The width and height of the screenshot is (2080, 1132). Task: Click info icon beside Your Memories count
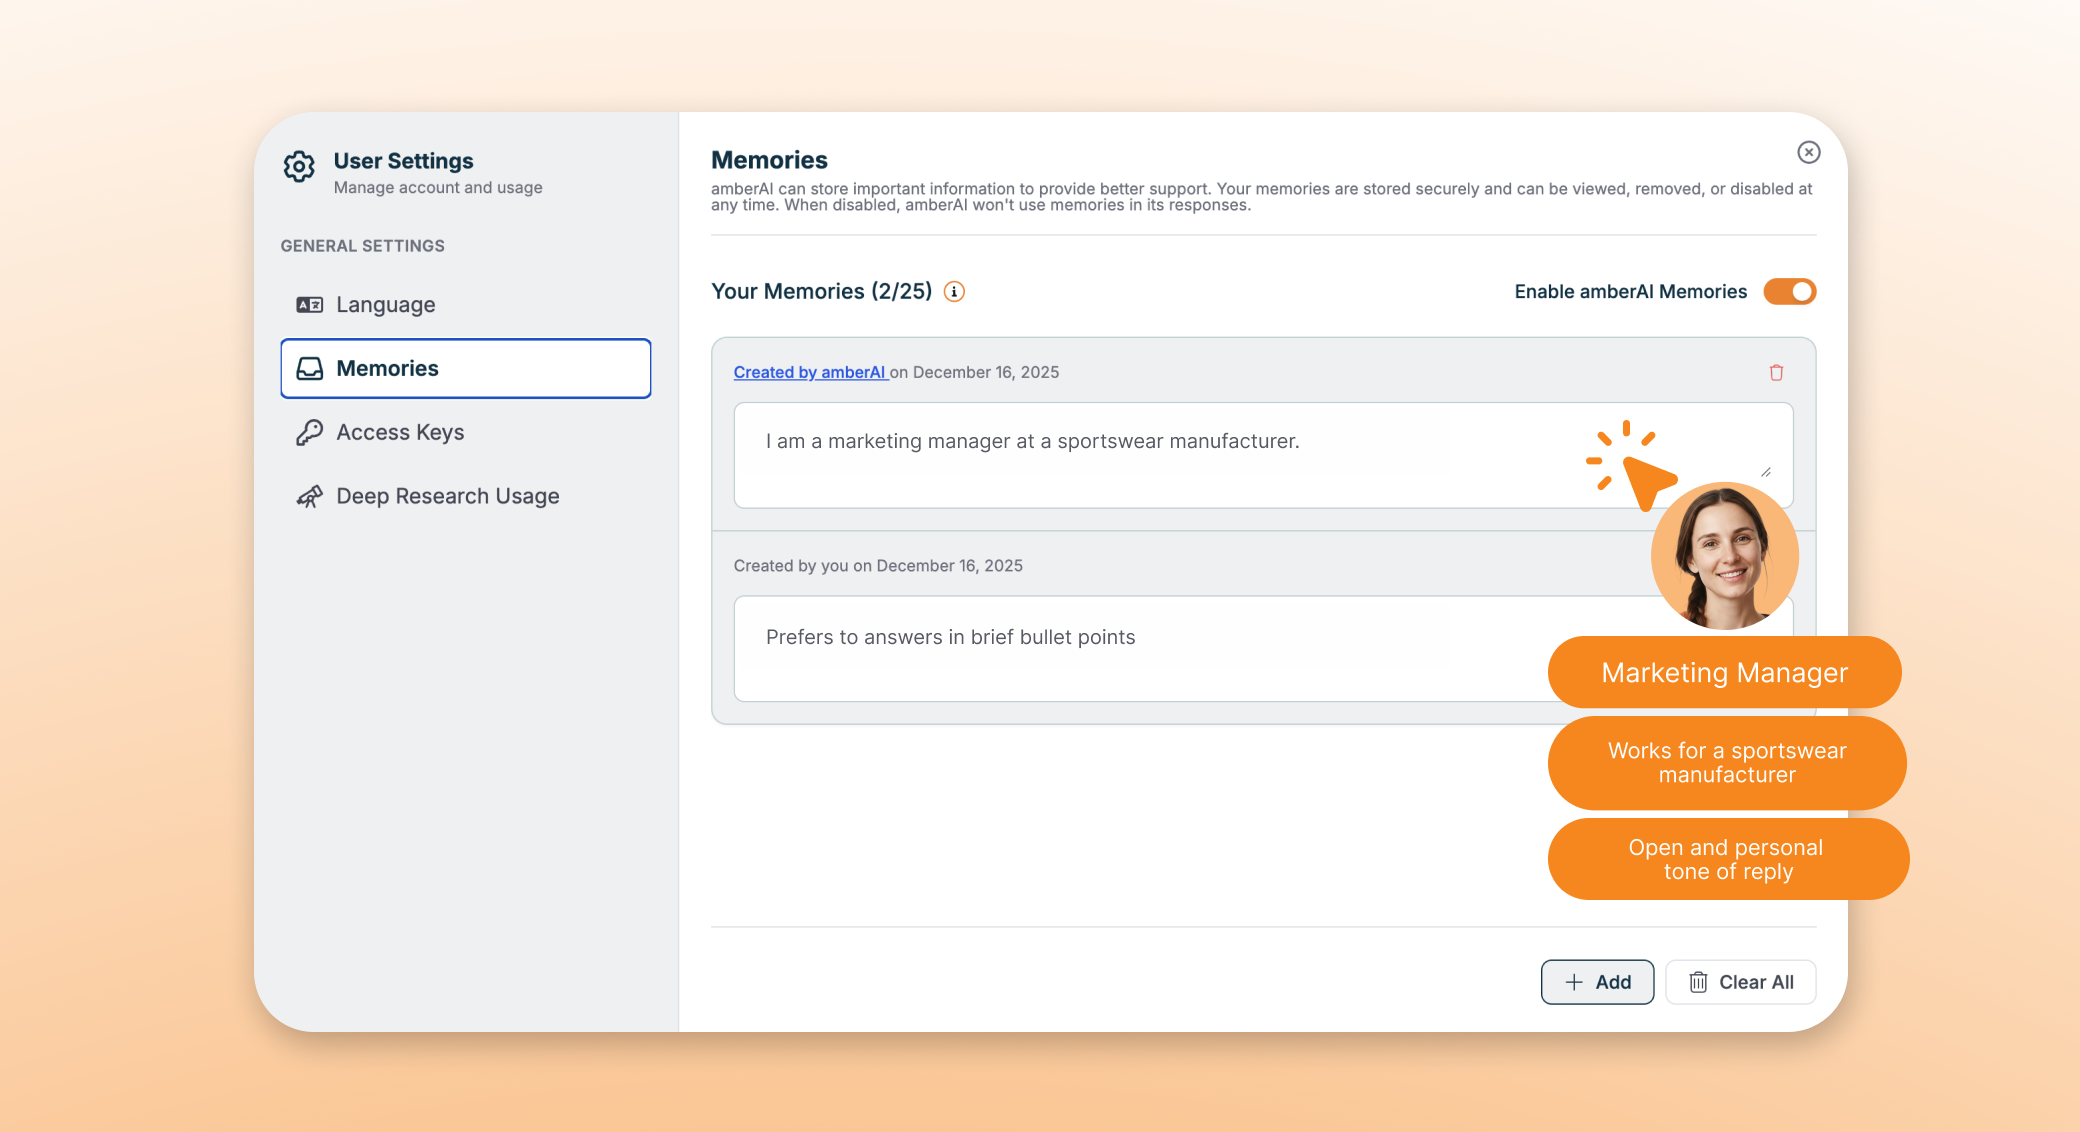pos(954,292)
